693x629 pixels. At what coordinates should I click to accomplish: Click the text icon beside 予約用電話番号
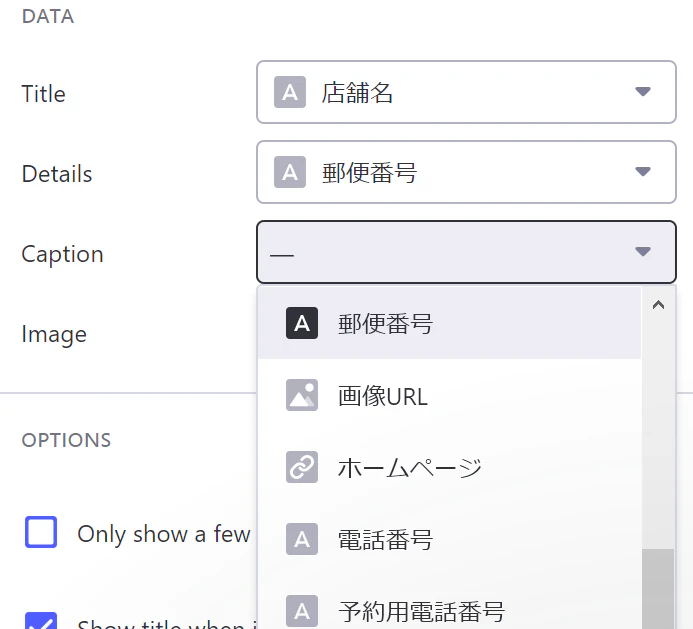tap(302, 611)
